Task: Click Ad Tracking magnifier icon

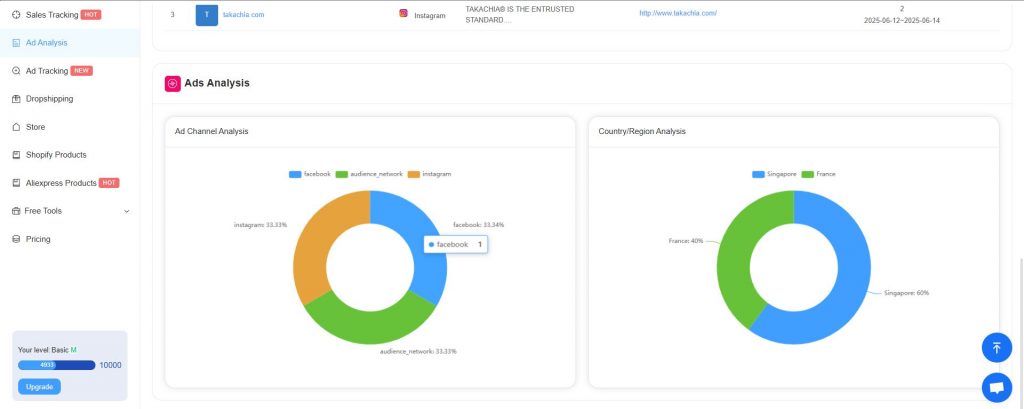Action: (16, 71)
